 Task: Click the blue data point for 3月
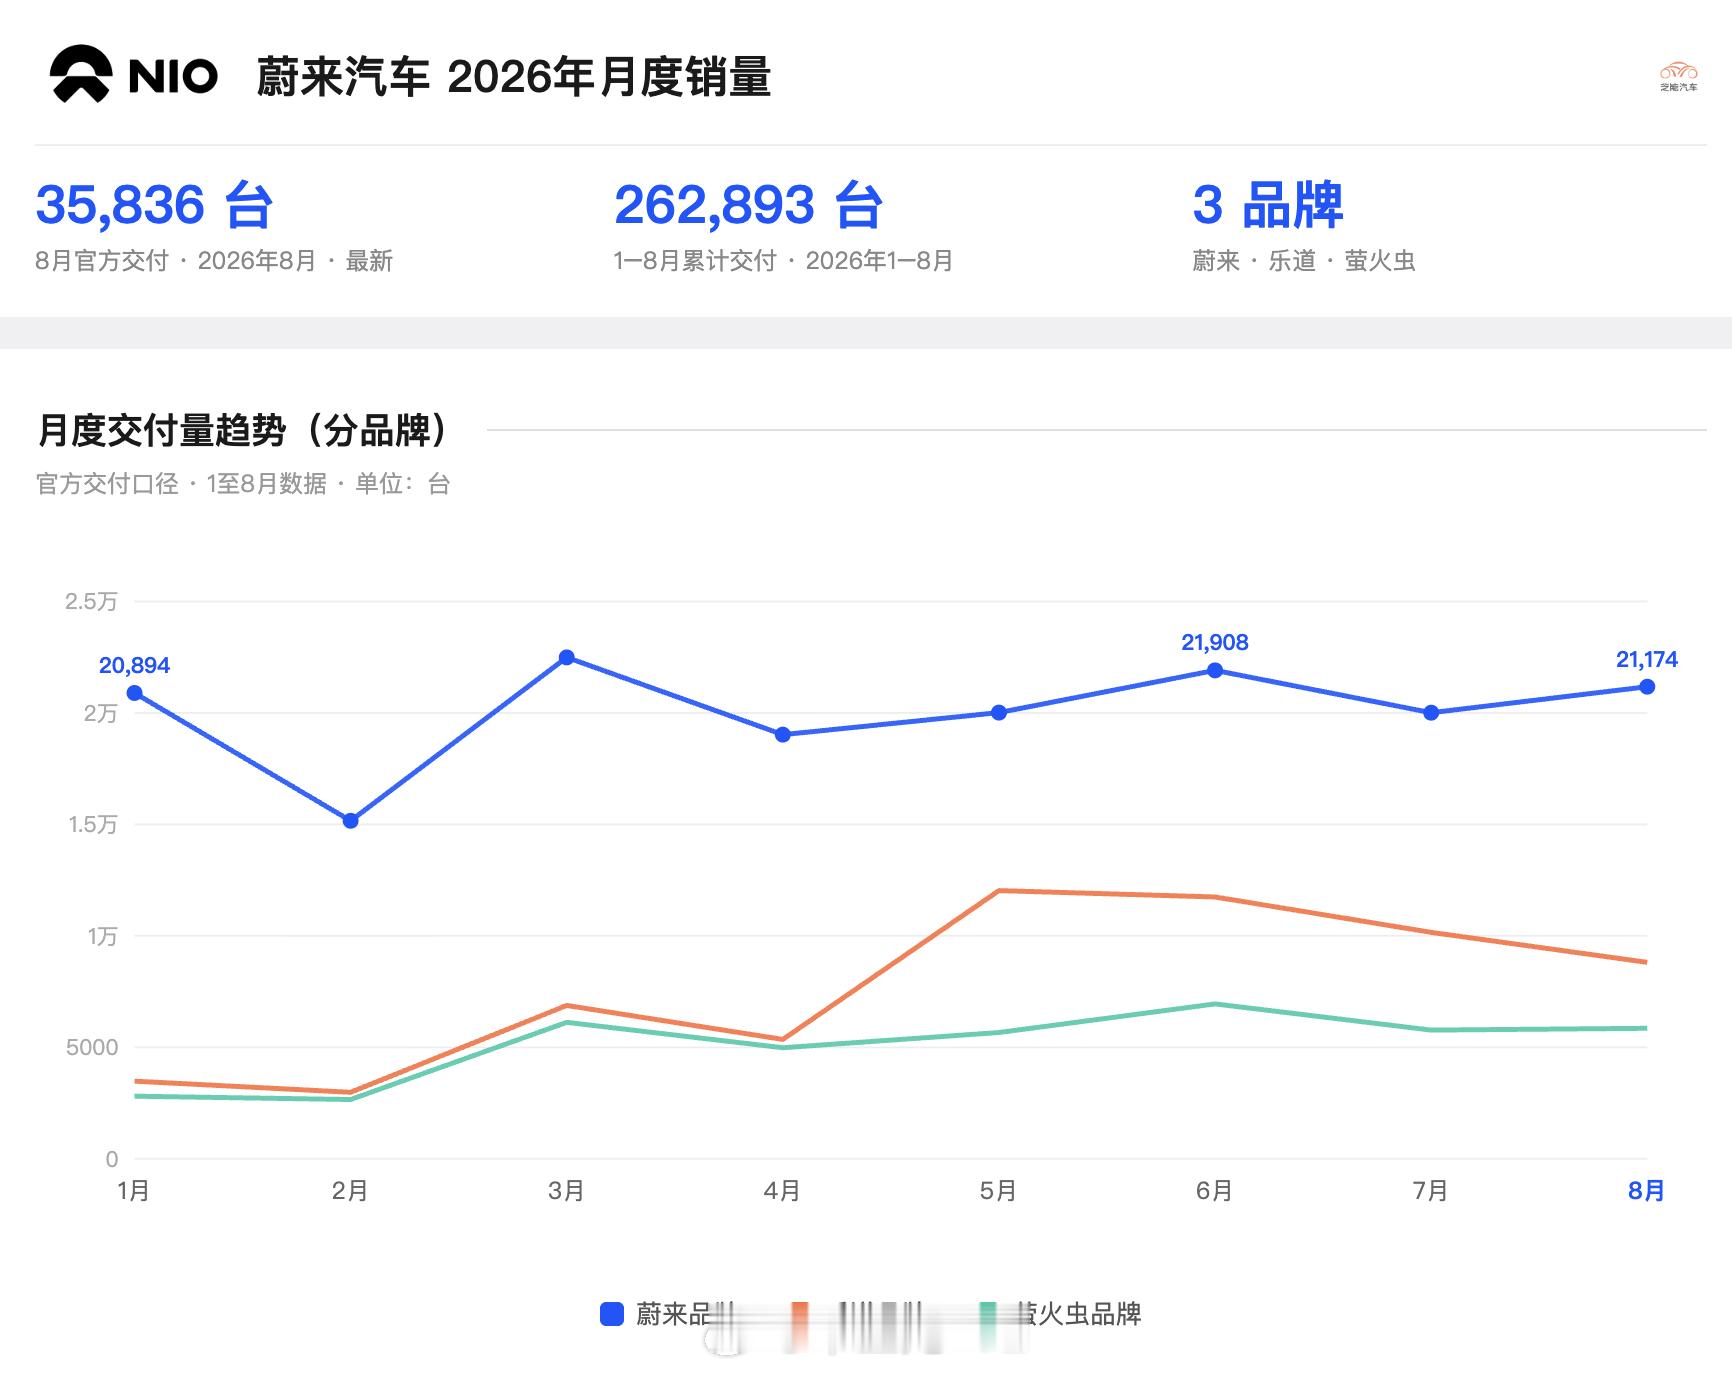[567, 657]
